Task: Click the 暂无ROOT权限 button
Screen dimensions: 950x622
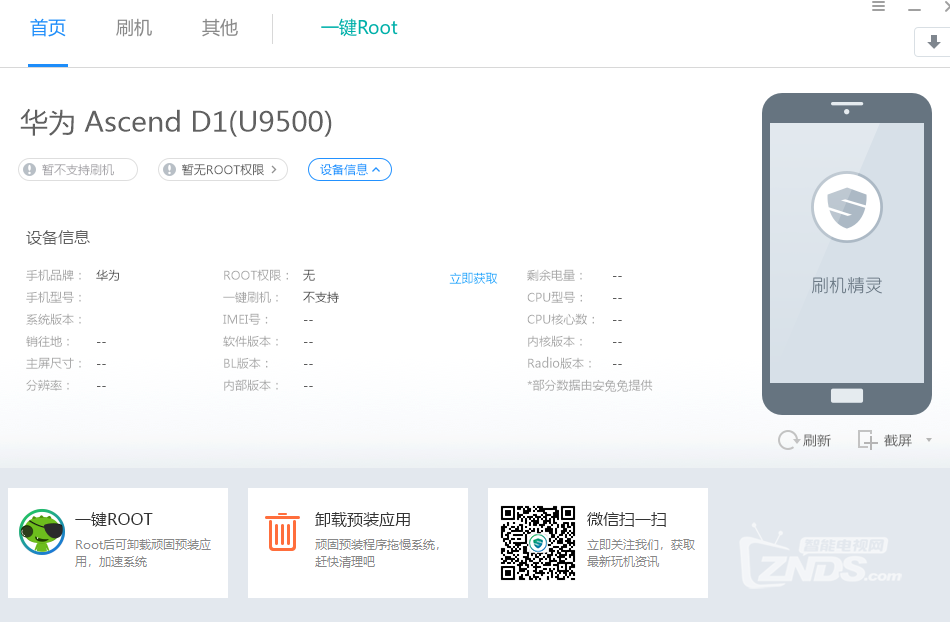Action: click(223, 170)
